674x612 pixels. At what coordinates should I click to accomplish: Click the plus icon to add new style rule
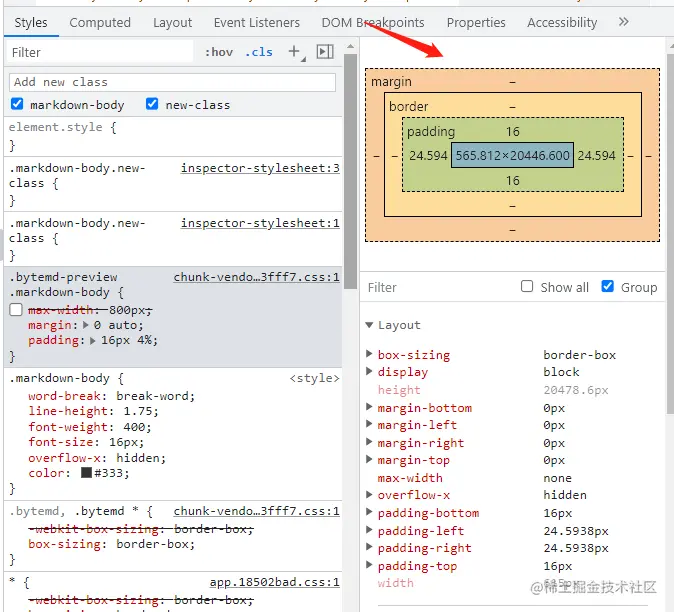(x=296, y=52)
